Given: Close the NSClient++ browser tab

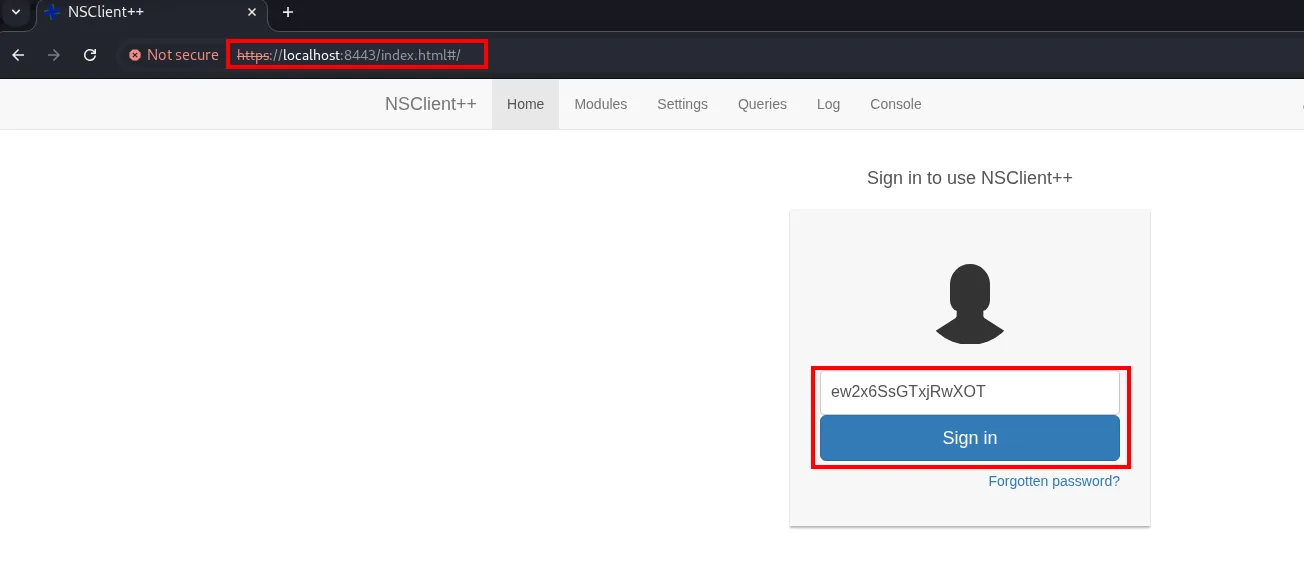Looking at the screenshot, I should (252, 13).
